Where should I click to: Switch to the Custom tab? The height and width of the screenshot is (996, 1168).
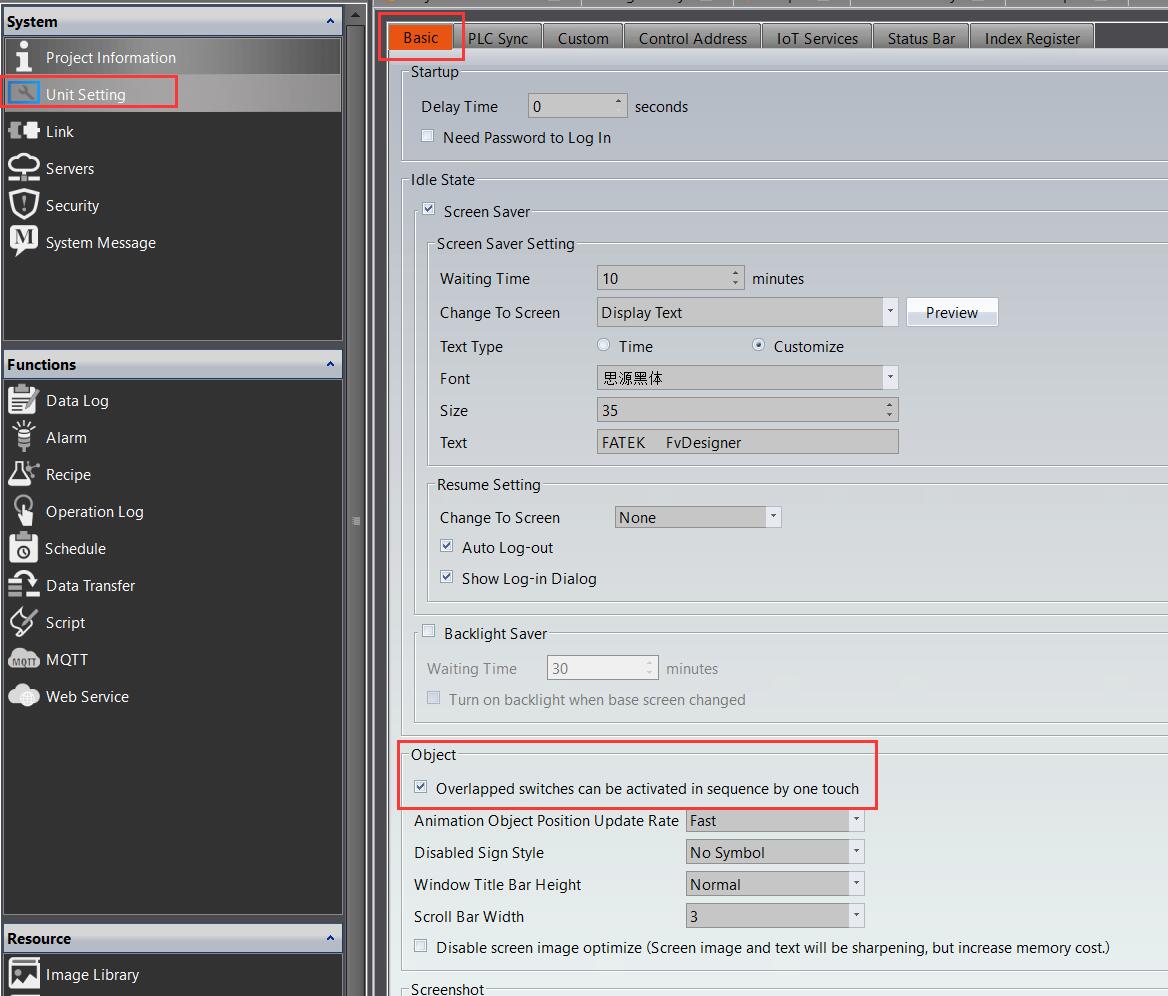click(x=583, y=39)
